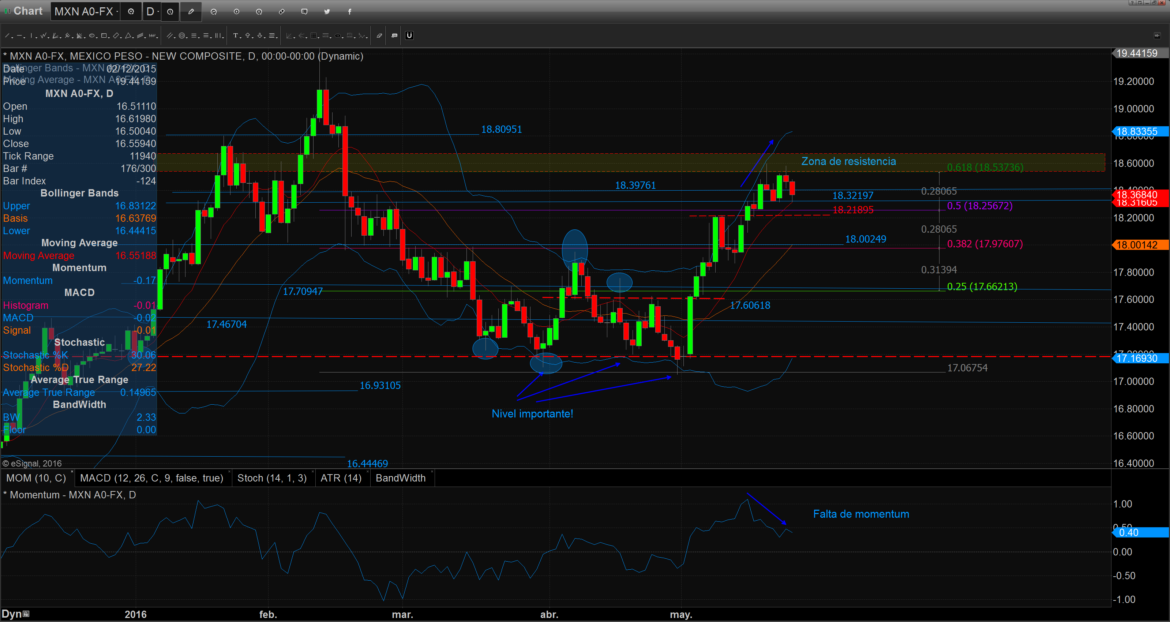Click the 18.00142 orange price marker
This screenshot has width=1170, height=622.
(x=1140, y=245)
